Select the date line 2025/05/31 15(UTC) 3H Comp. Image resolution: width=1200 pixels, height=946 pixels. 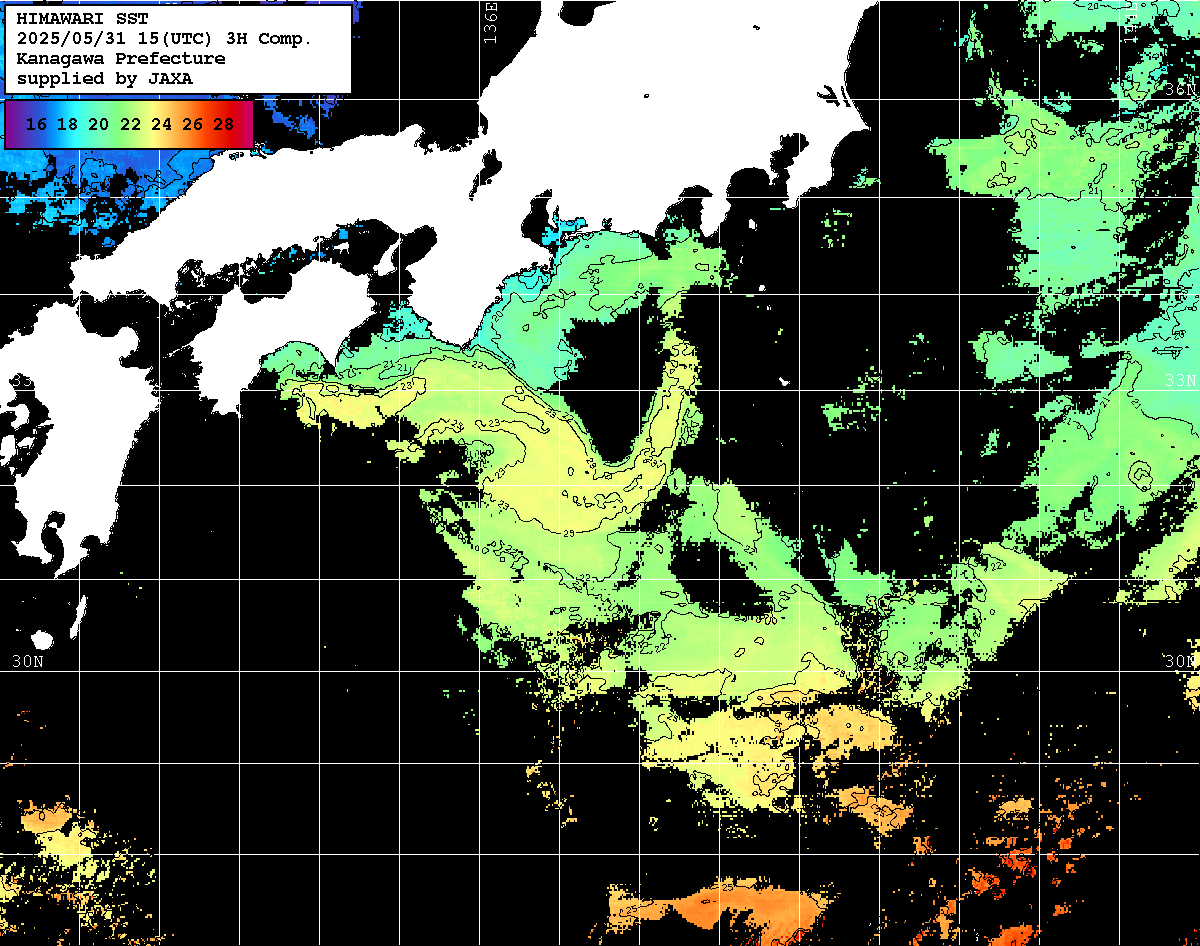click(165, 38)
